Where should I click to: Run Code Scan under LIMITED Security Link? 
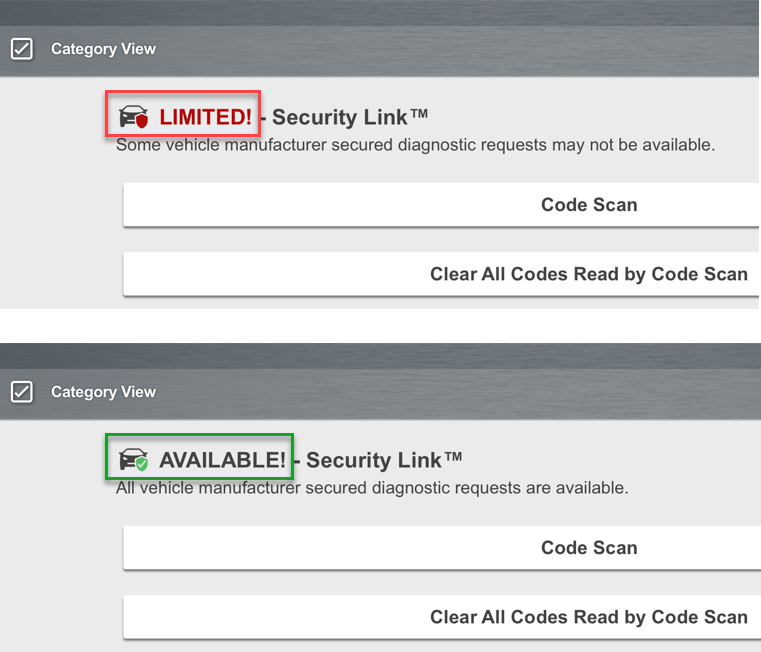point(589,205)
